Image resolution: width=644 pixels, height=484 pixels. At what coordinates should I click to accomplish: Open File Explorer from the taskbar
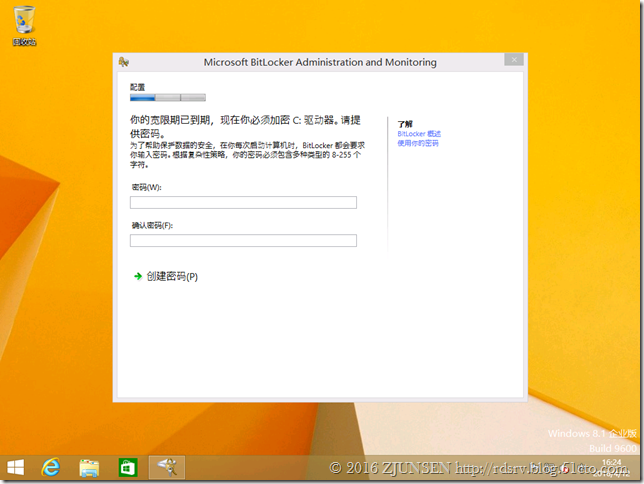coord(89,468)
